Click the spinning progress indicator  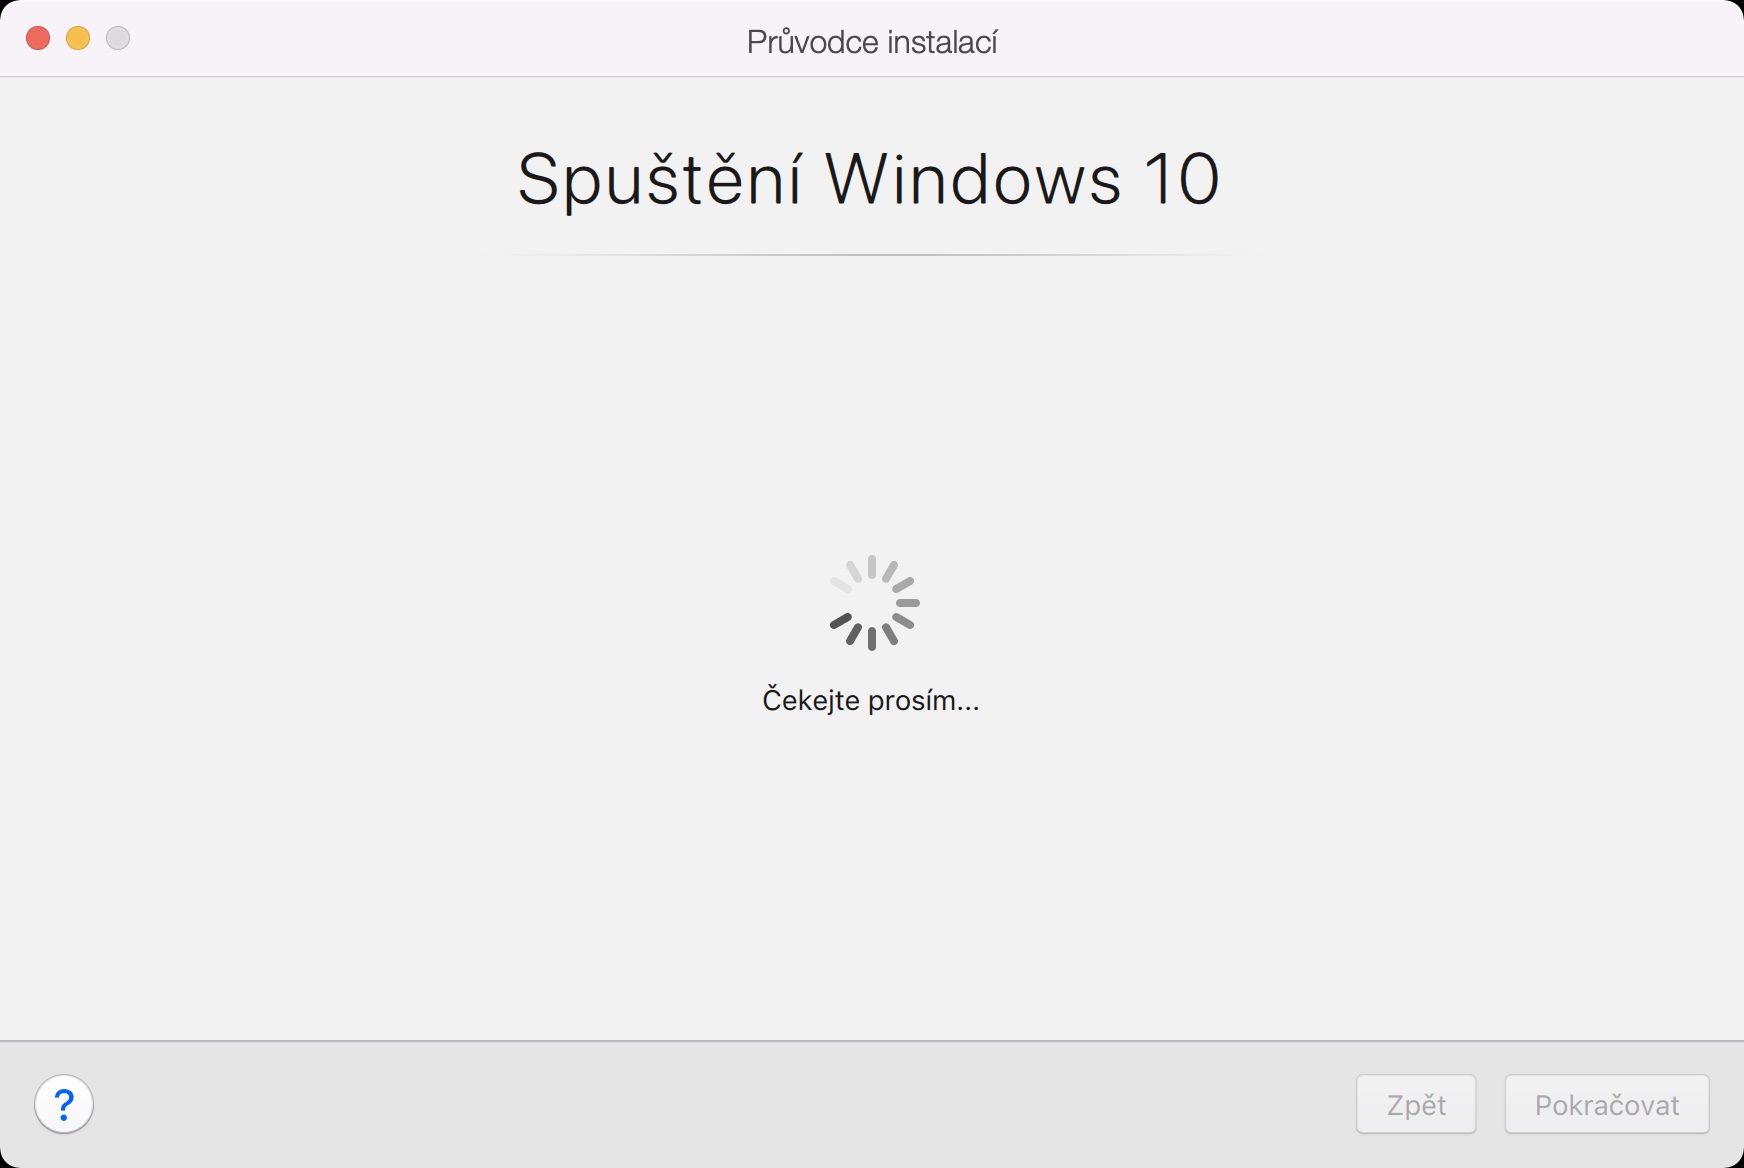point(873,603)
